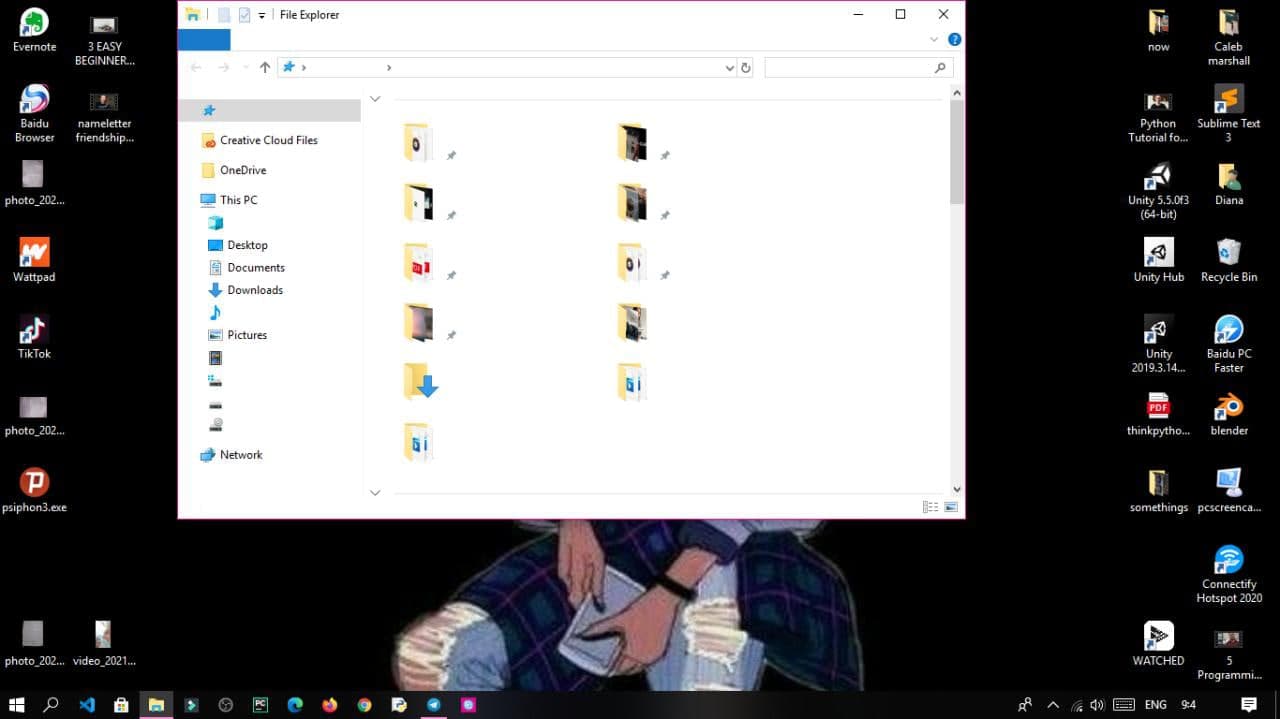The image size is (1280, 719).
Task: Open the Action Center notifications
Action: tap(1248, 704)
